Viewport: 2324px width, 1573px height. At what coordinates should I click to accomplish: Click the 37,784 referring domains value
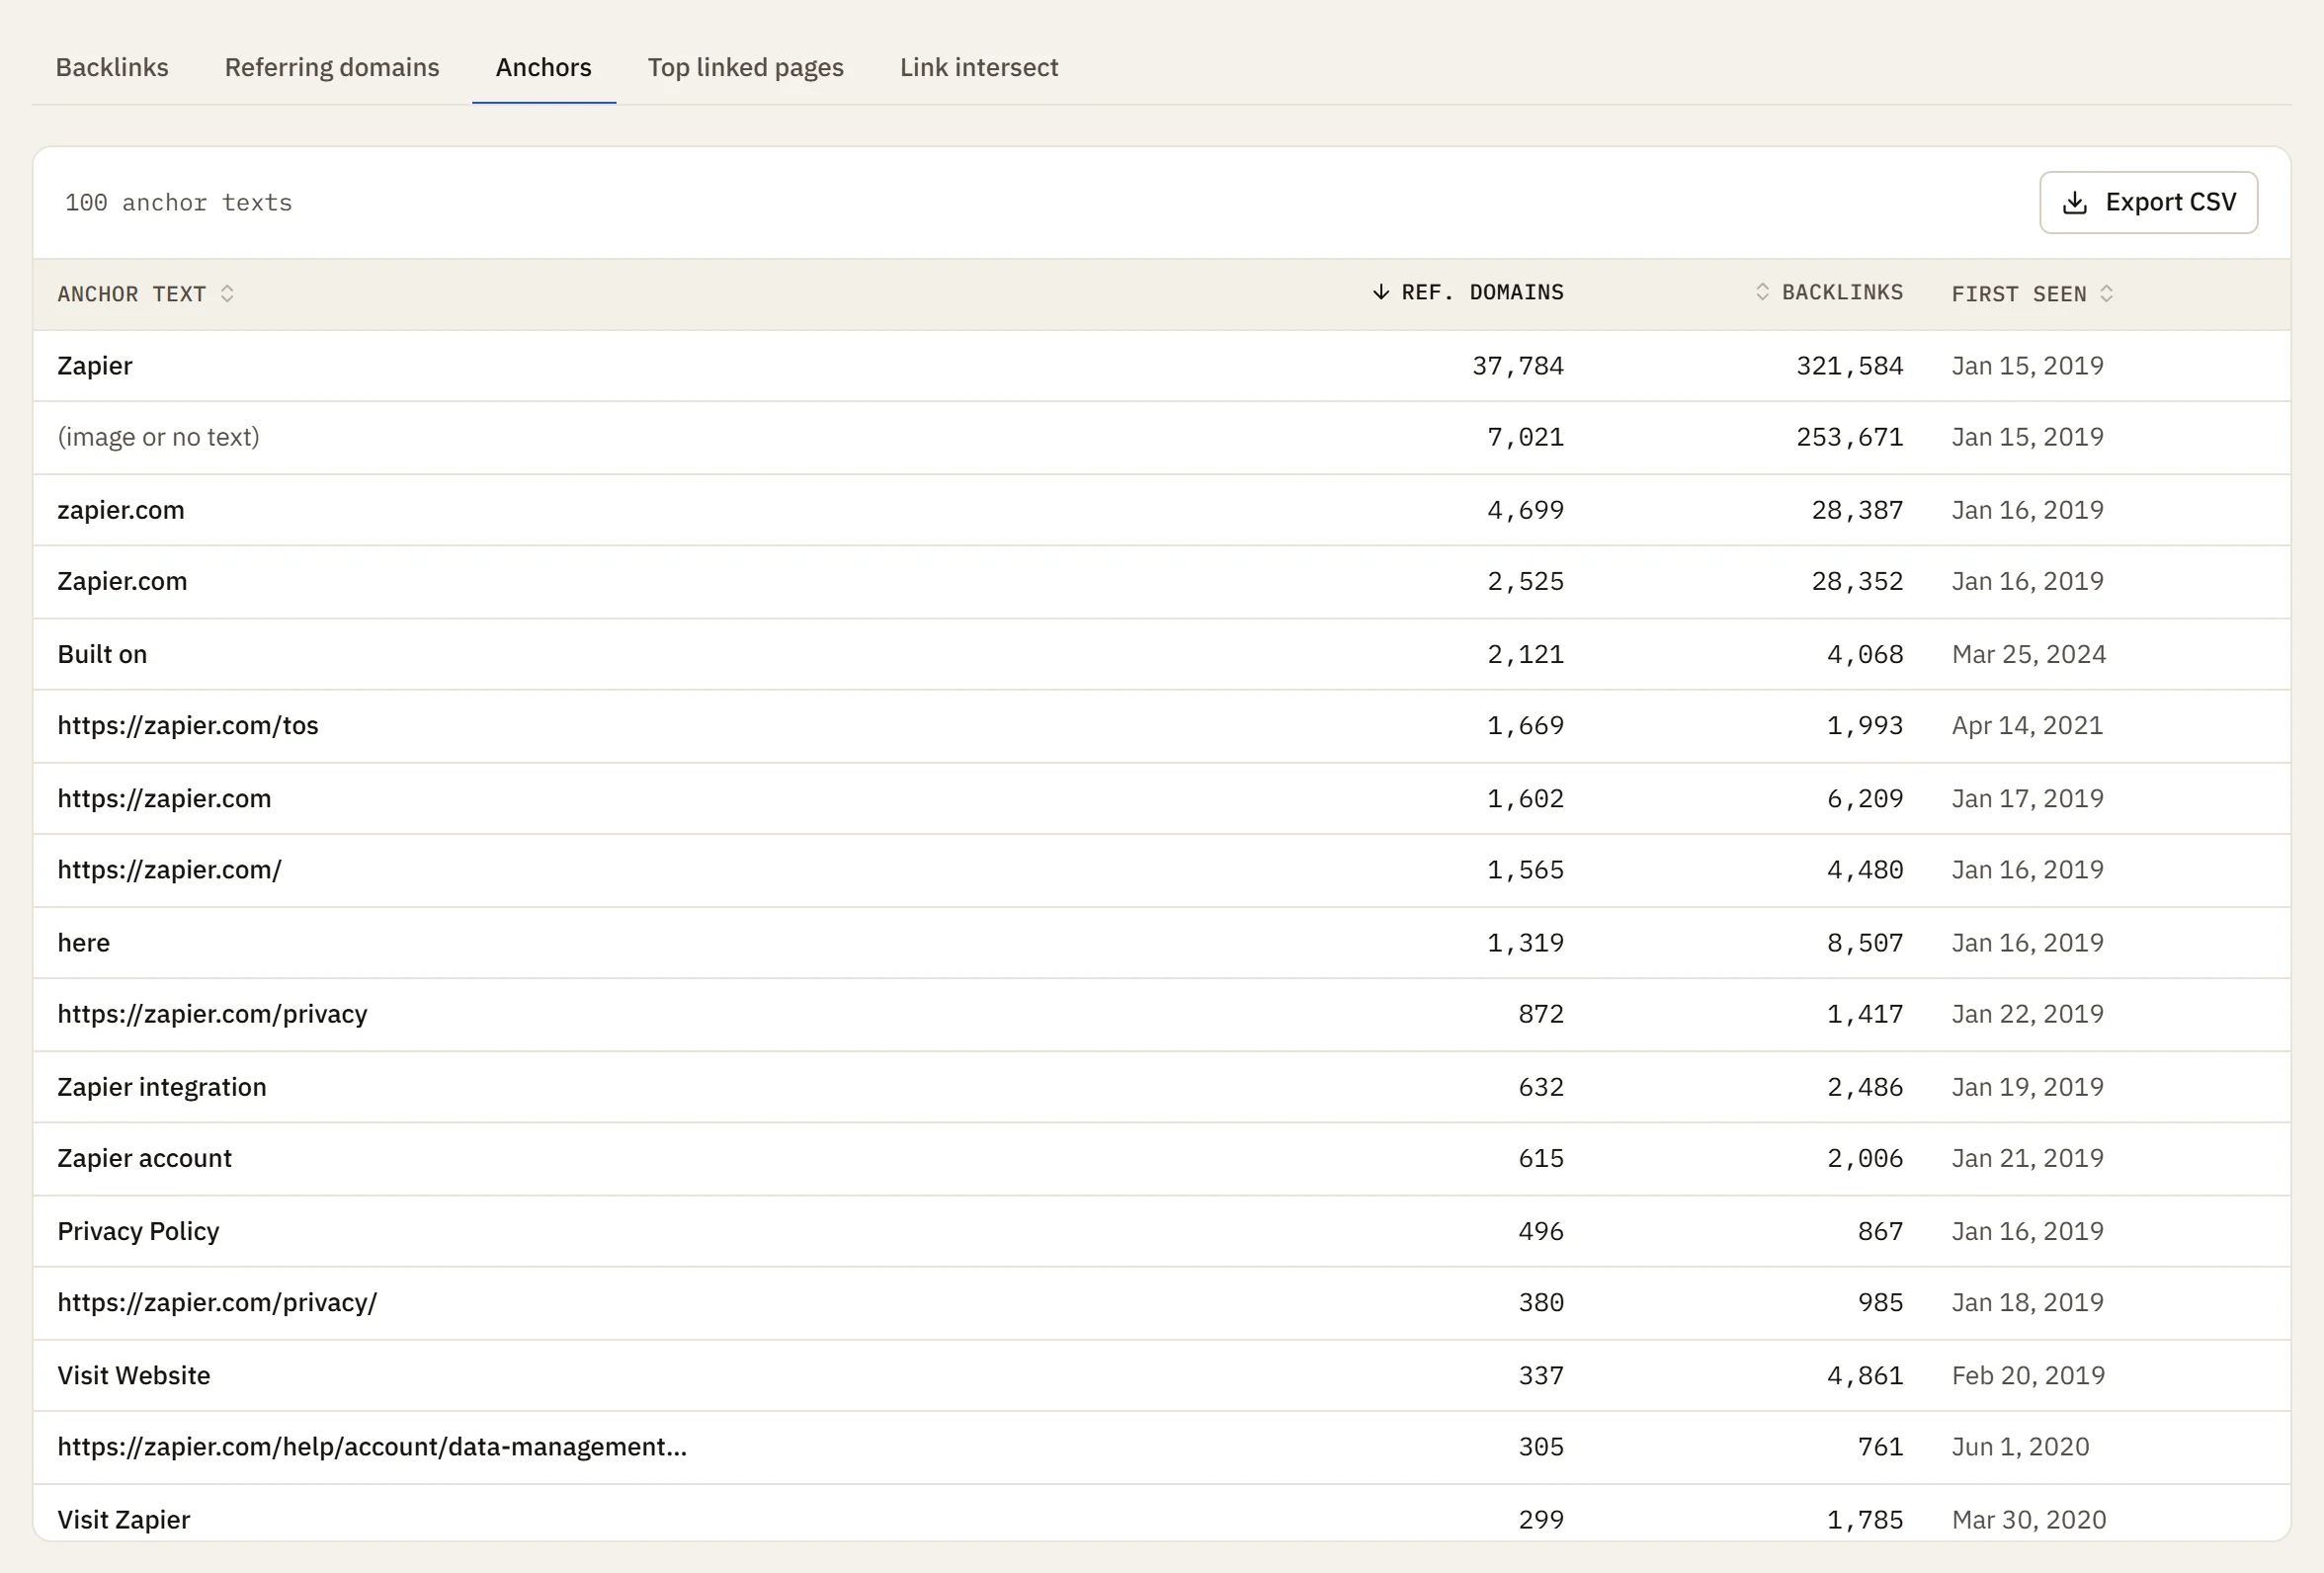1518,366
